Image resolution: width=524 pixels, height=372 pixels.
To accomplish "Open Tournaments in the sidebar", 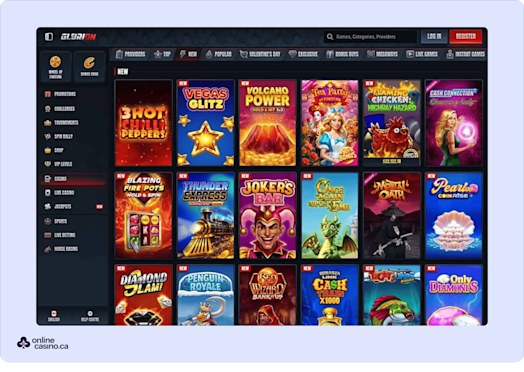I will 74,123.
